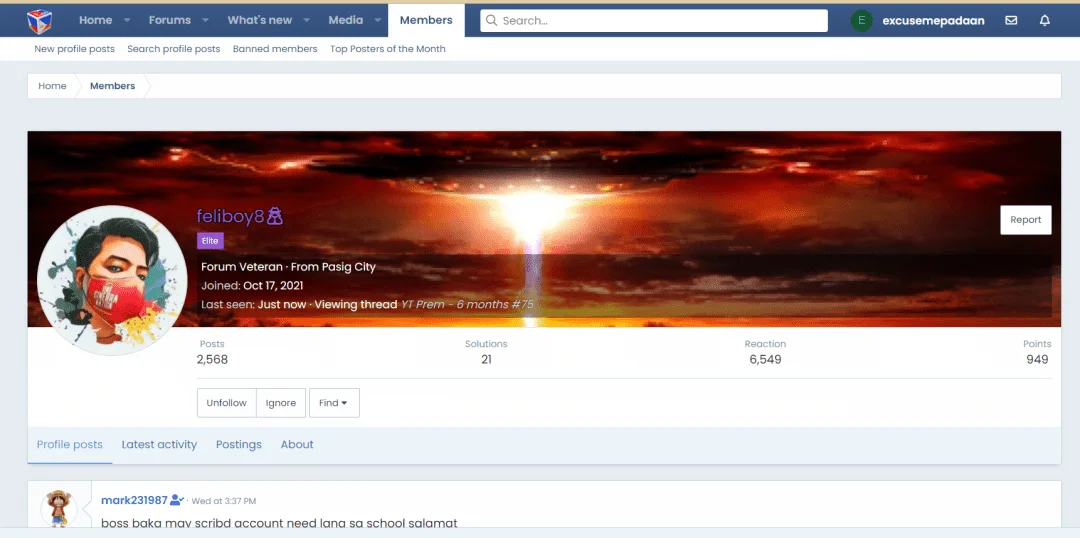Click the Oct 17, 2021 joined date
1080x538 pixels.
pyautogui.click(x=273, y=285)
